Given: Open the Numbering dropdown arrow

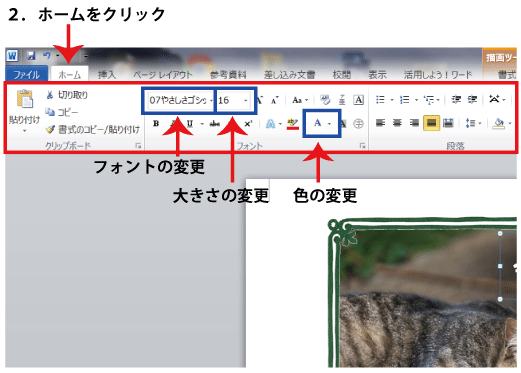Looking at the screenshot, I should coord(416,100).
